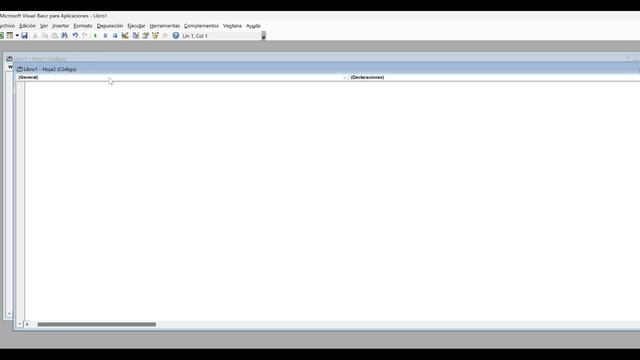
Task: Click the View Microsoft Excel icon
Action: (2, 36)
